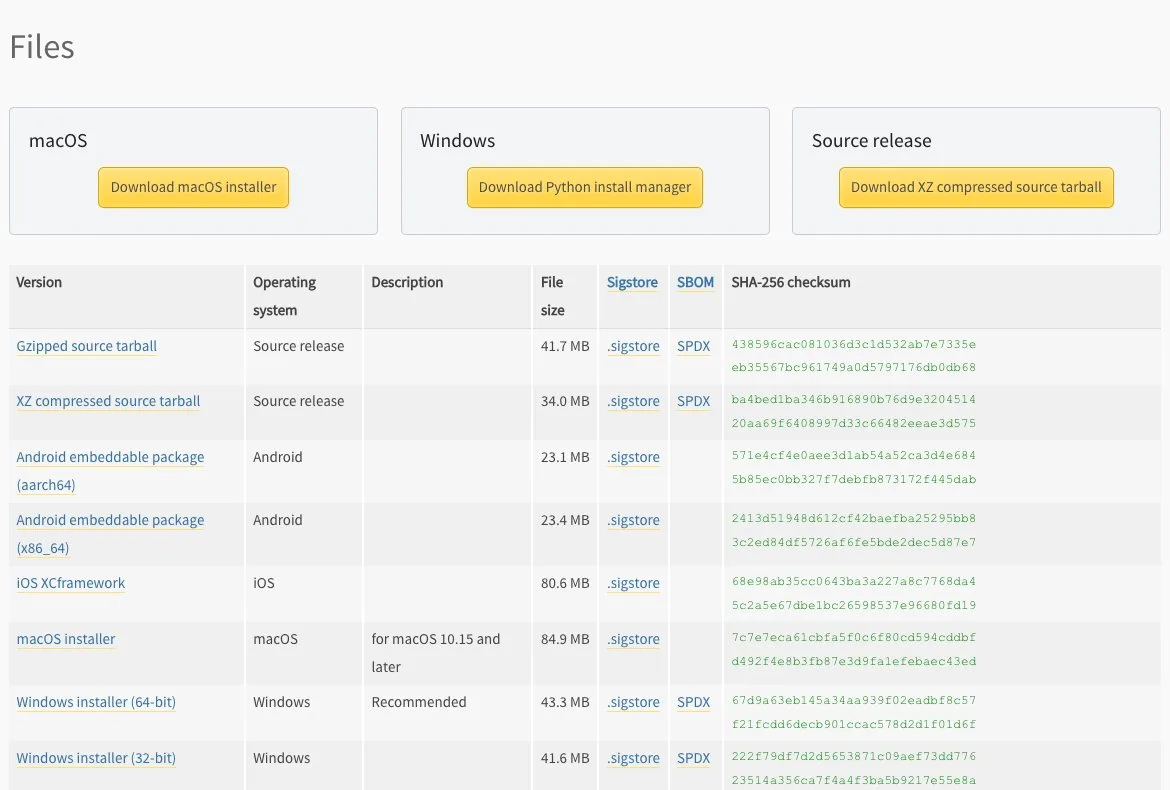Open SPDX link for XZ compressed tarball row
The height and width of the screenshot is (790, 1170).
coord(693,401)
